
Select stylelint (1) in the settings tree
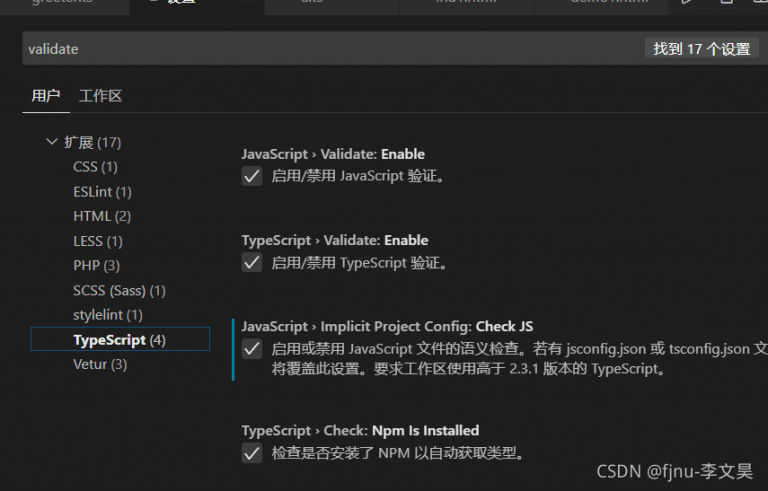[x=108, y=315]
